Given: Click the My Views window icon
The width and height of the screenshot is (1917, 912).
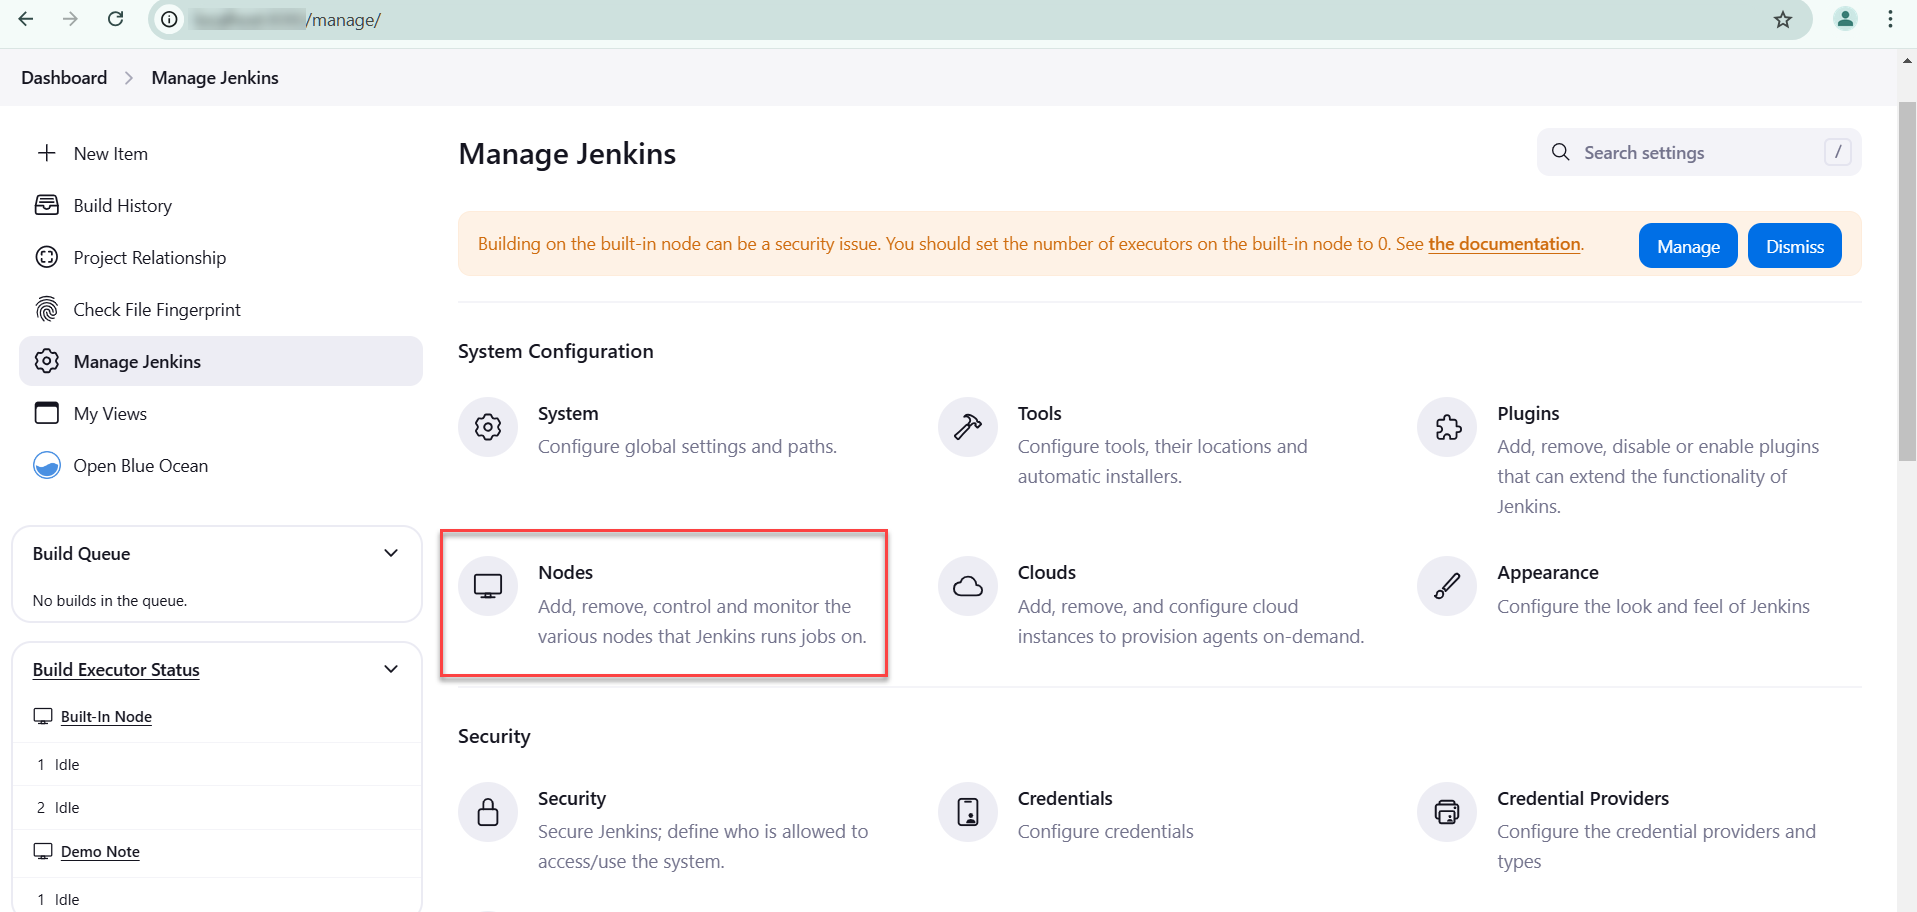Looking at the screenshot, I should [46, 413].
